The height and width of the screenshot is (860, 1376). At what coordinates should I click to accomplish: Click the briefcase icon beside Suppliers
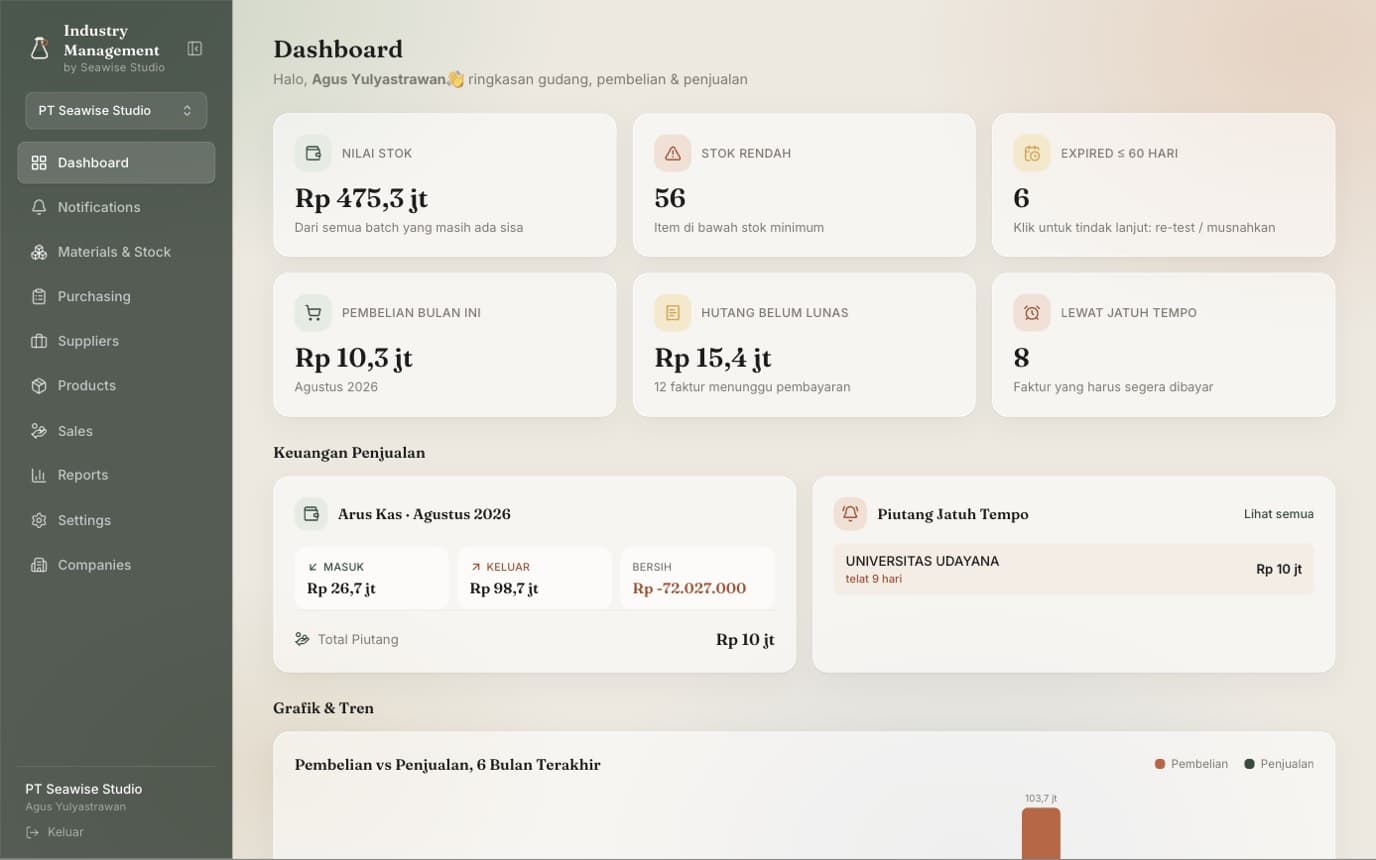pyautogui.click(x=39, y=341)
